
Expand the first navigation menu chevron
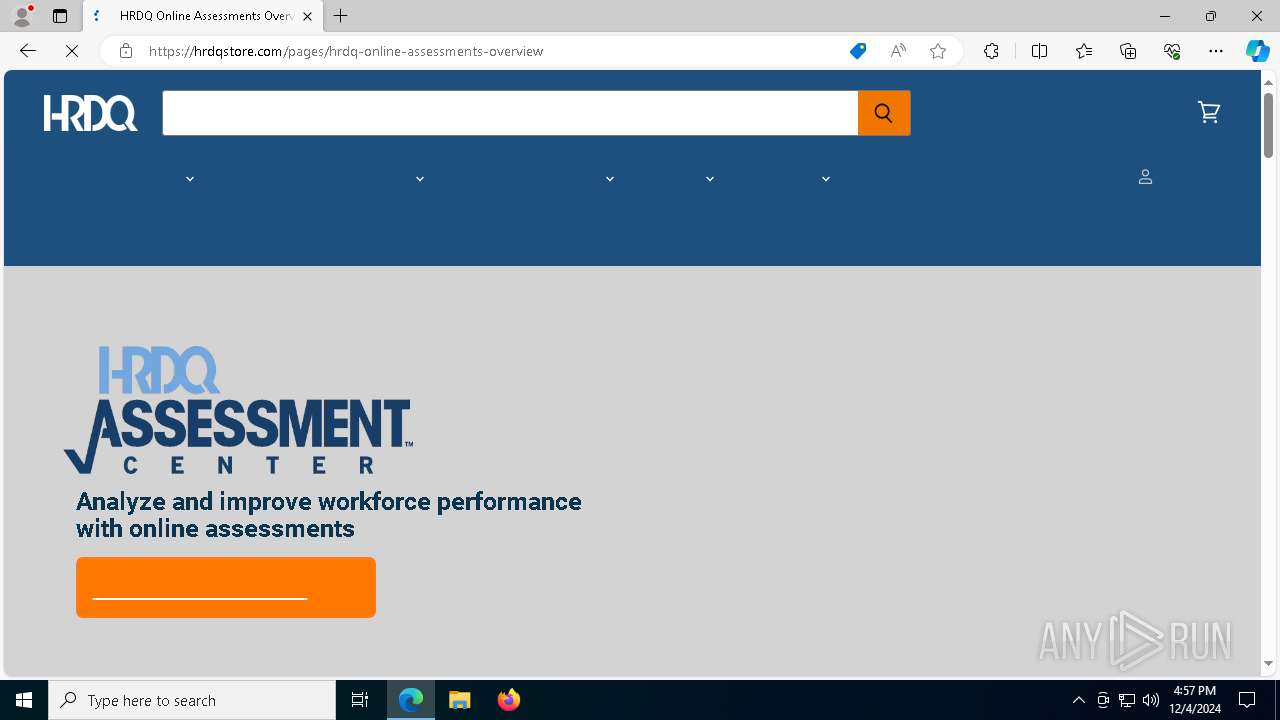point(190,179)
